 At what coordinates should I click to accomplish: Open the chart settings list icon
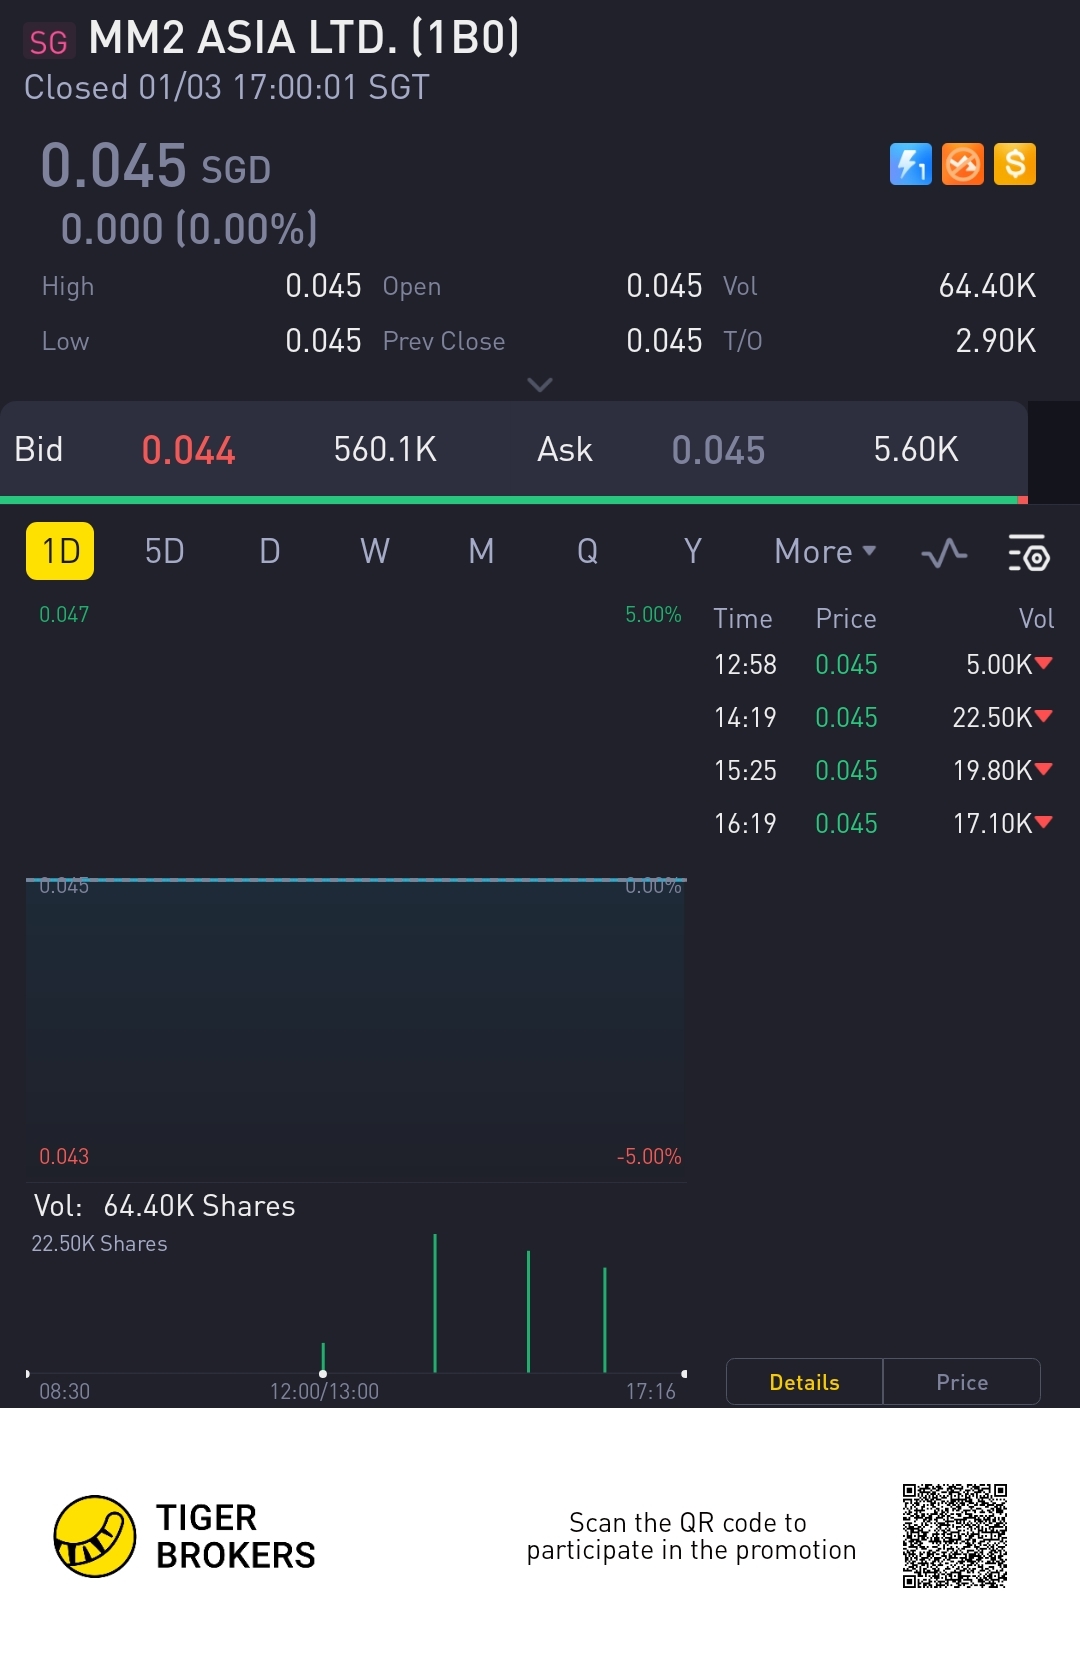[x=1028, y=553]
